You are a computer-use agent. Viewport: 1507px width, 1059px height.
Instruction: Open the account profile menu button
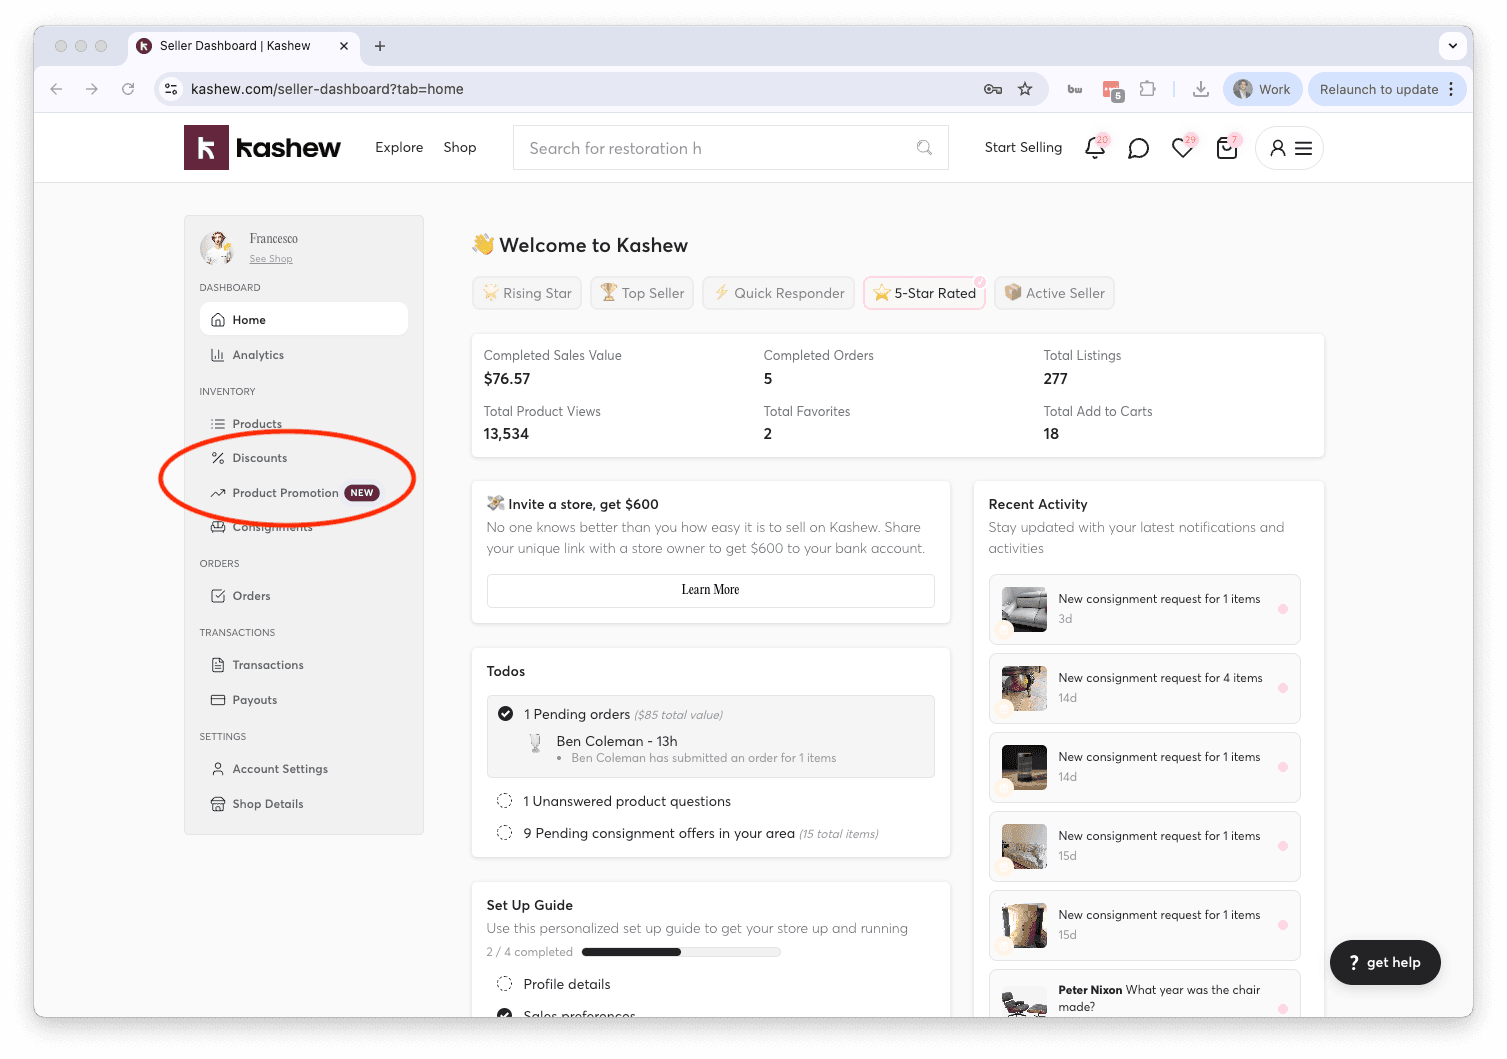point(1290,148)
